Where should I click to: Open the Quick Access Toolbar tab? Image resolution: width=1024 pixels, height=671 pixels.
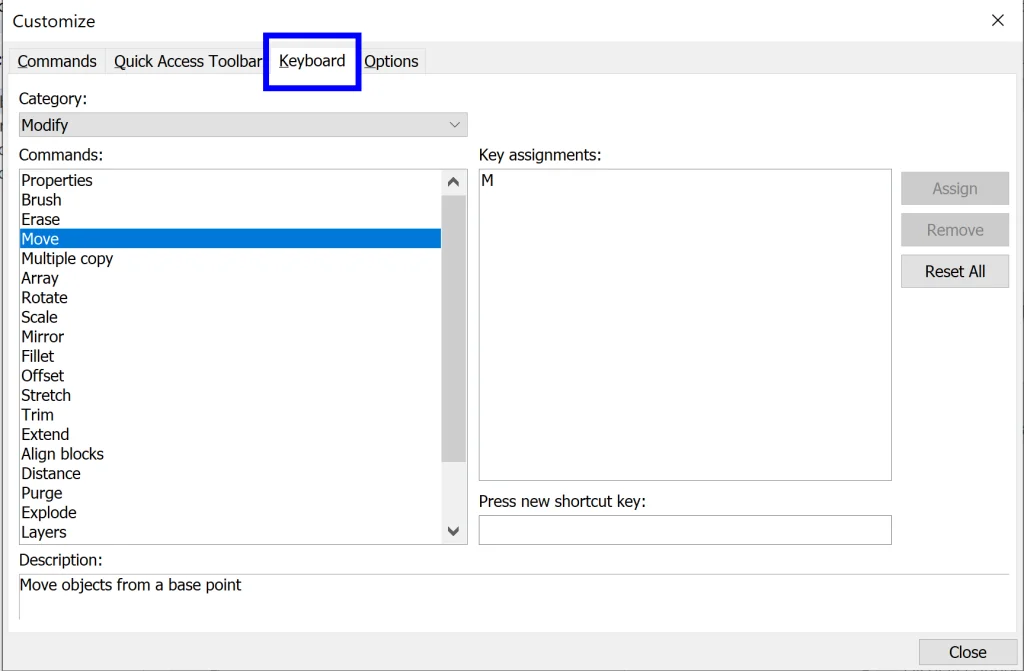[x=187, y=61]
